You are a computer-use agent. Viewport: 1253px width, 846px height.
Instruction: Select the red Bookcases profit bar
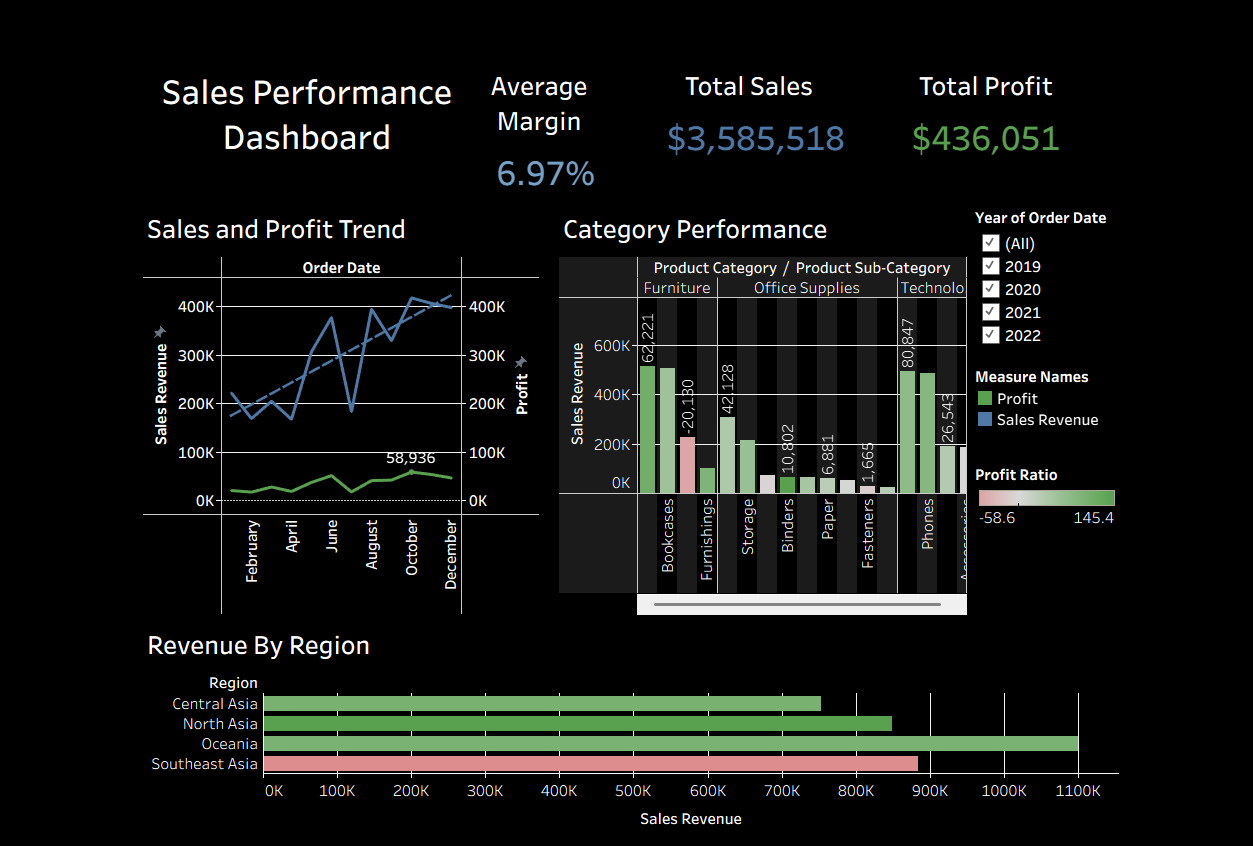pyautogui.click(x=687, y=465)
